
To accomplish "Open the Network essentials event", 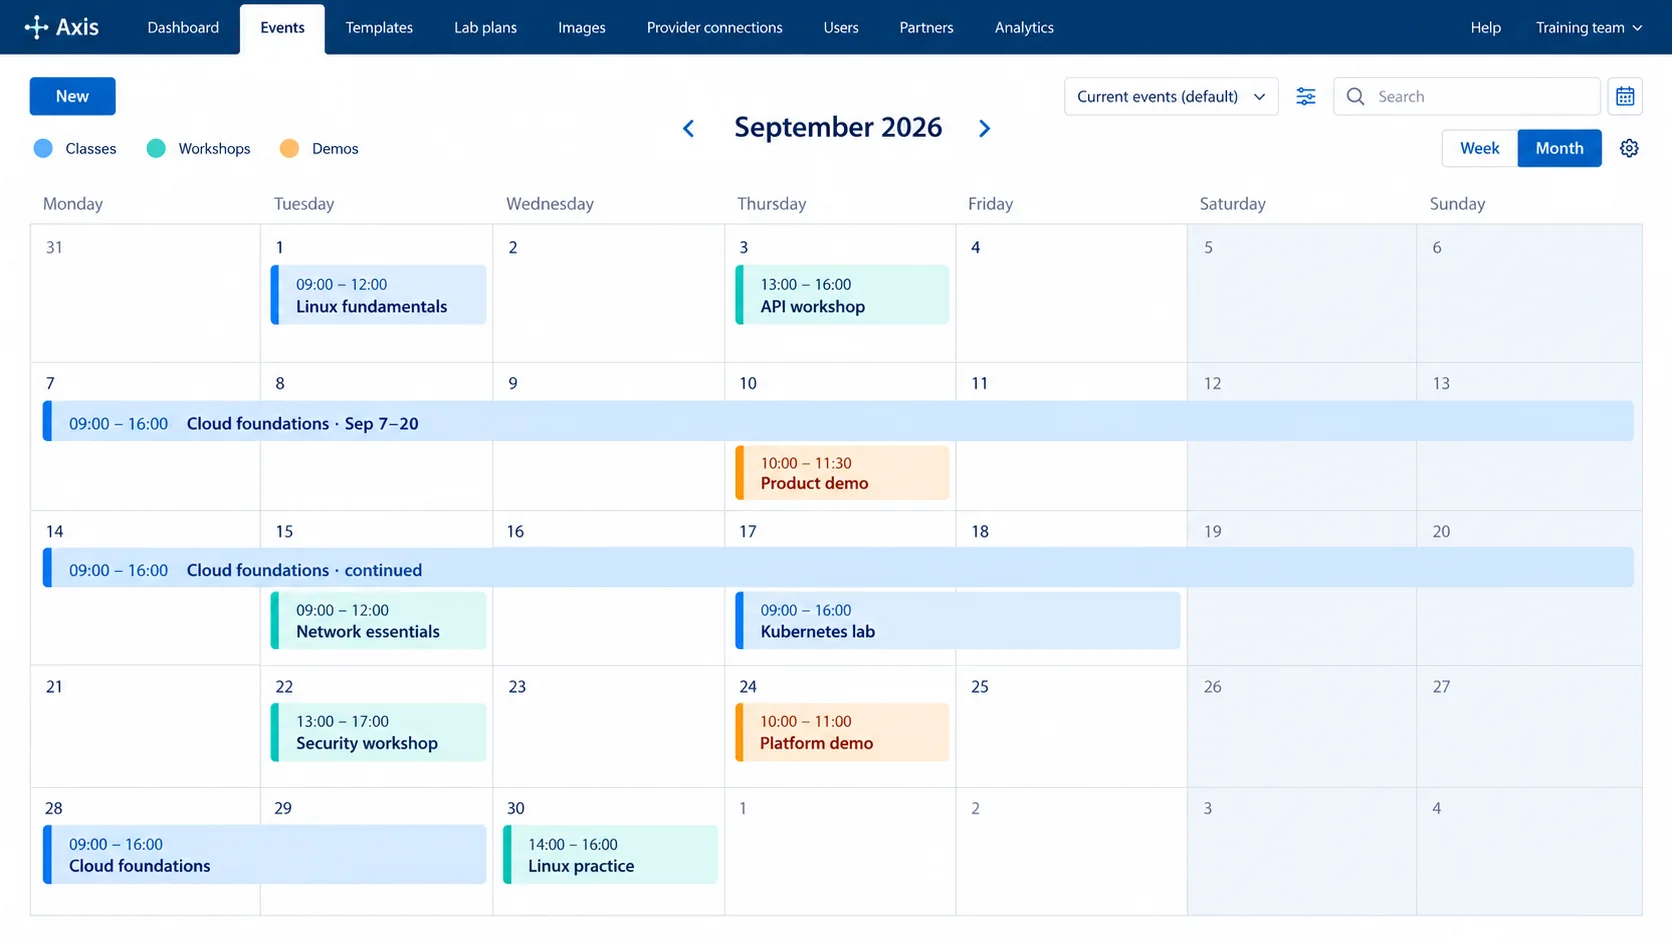I will point(378,620).
